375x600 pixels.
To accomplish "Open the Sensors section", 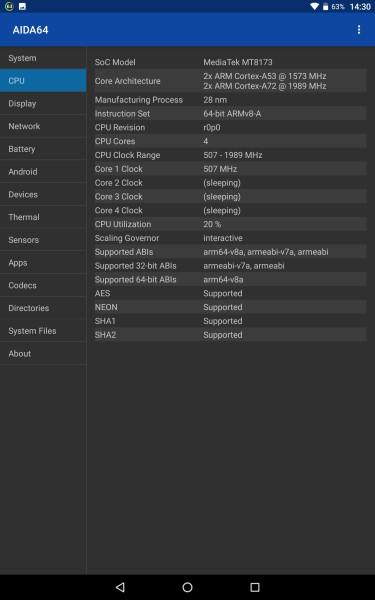I will (x=43, y=240).
